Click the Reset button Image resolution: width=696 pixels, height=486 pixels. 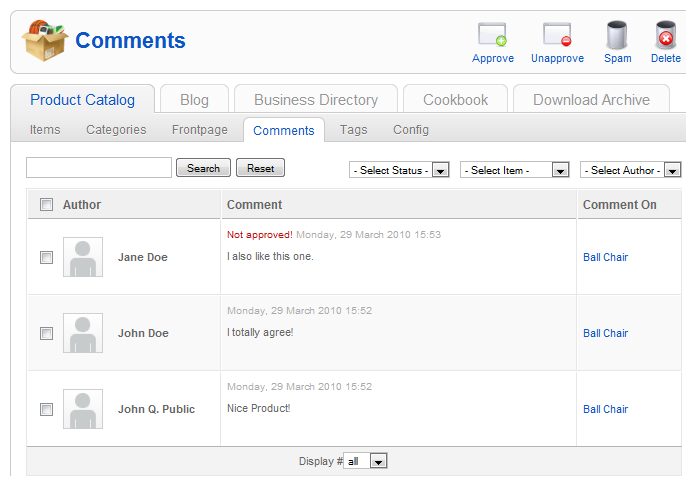261,168
